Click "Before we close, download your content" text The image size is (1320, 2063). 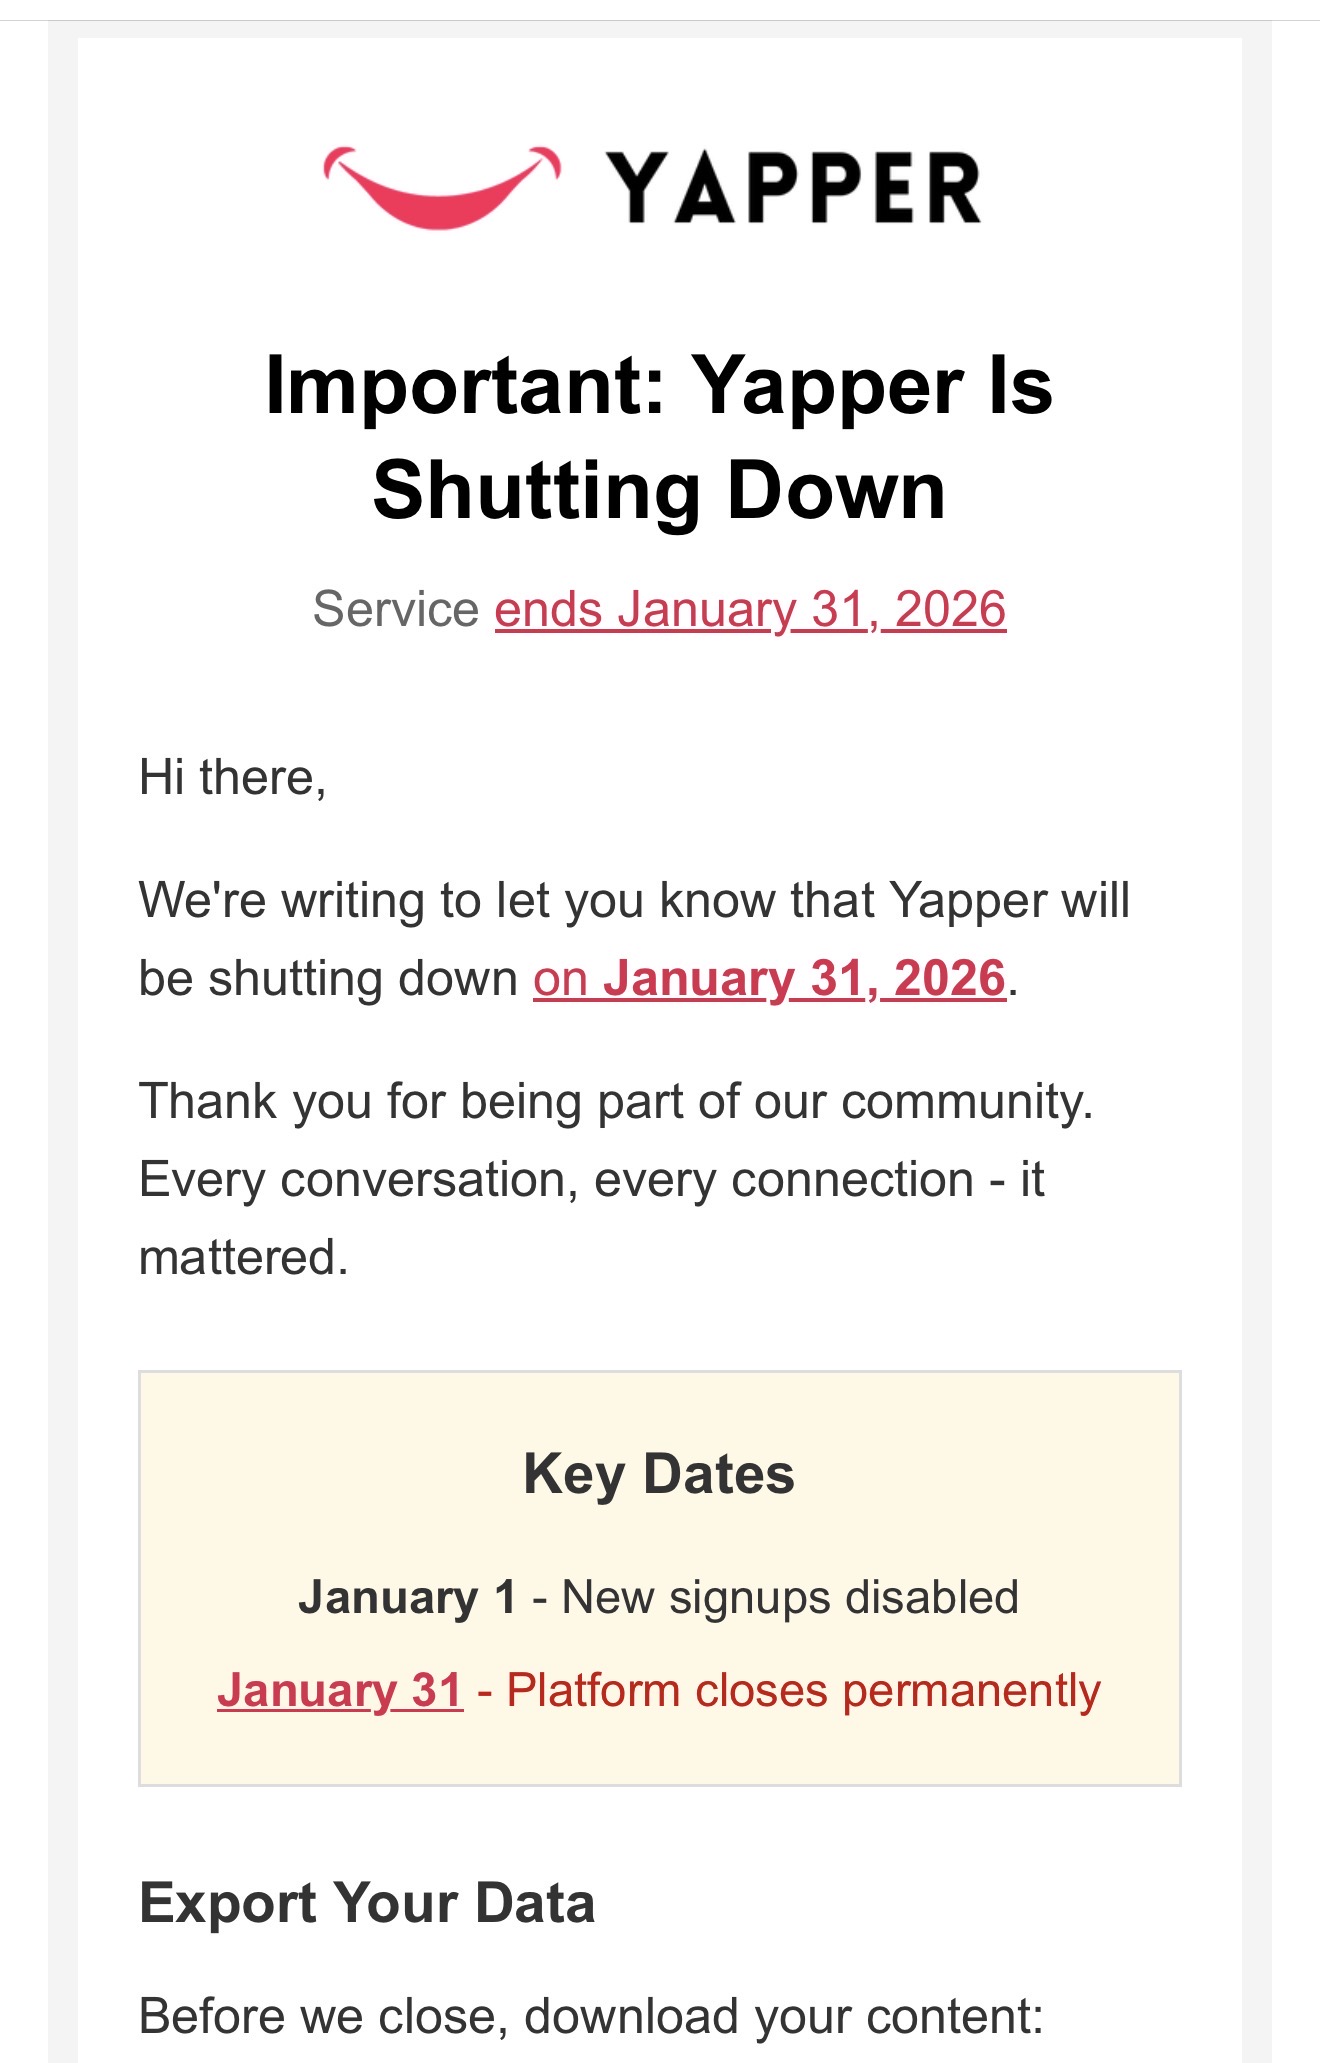click(591, 2016)
